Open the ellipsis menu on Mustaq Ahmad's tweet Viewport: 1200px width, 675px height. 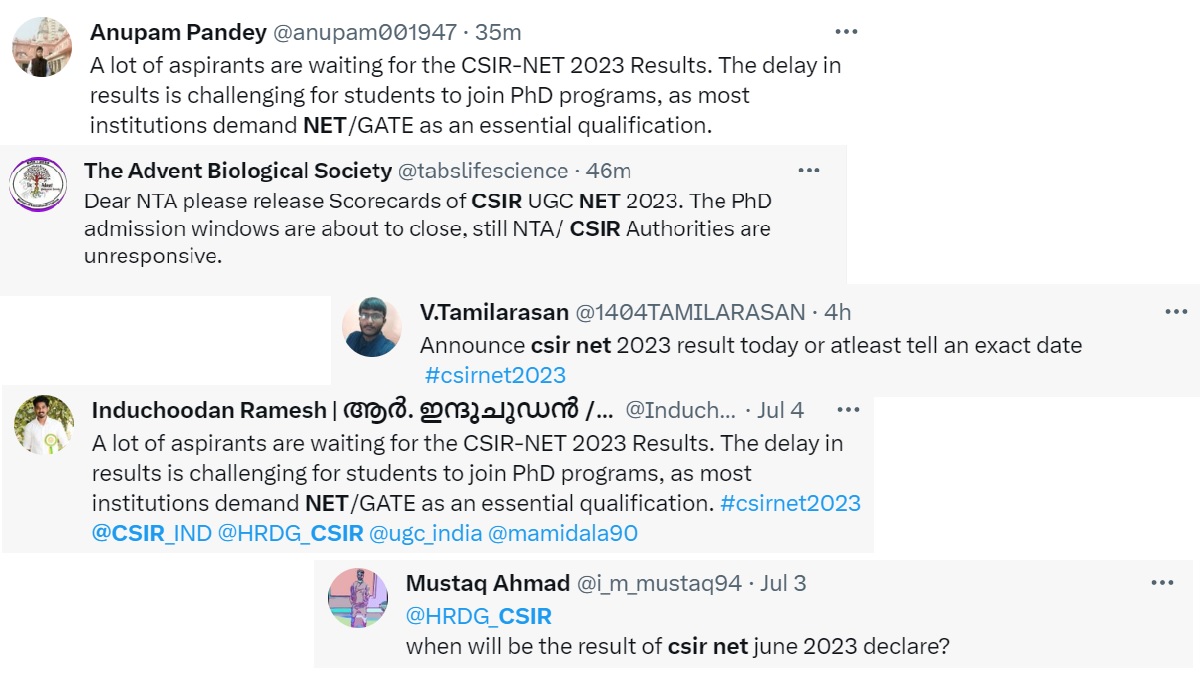coord(1161,583)
